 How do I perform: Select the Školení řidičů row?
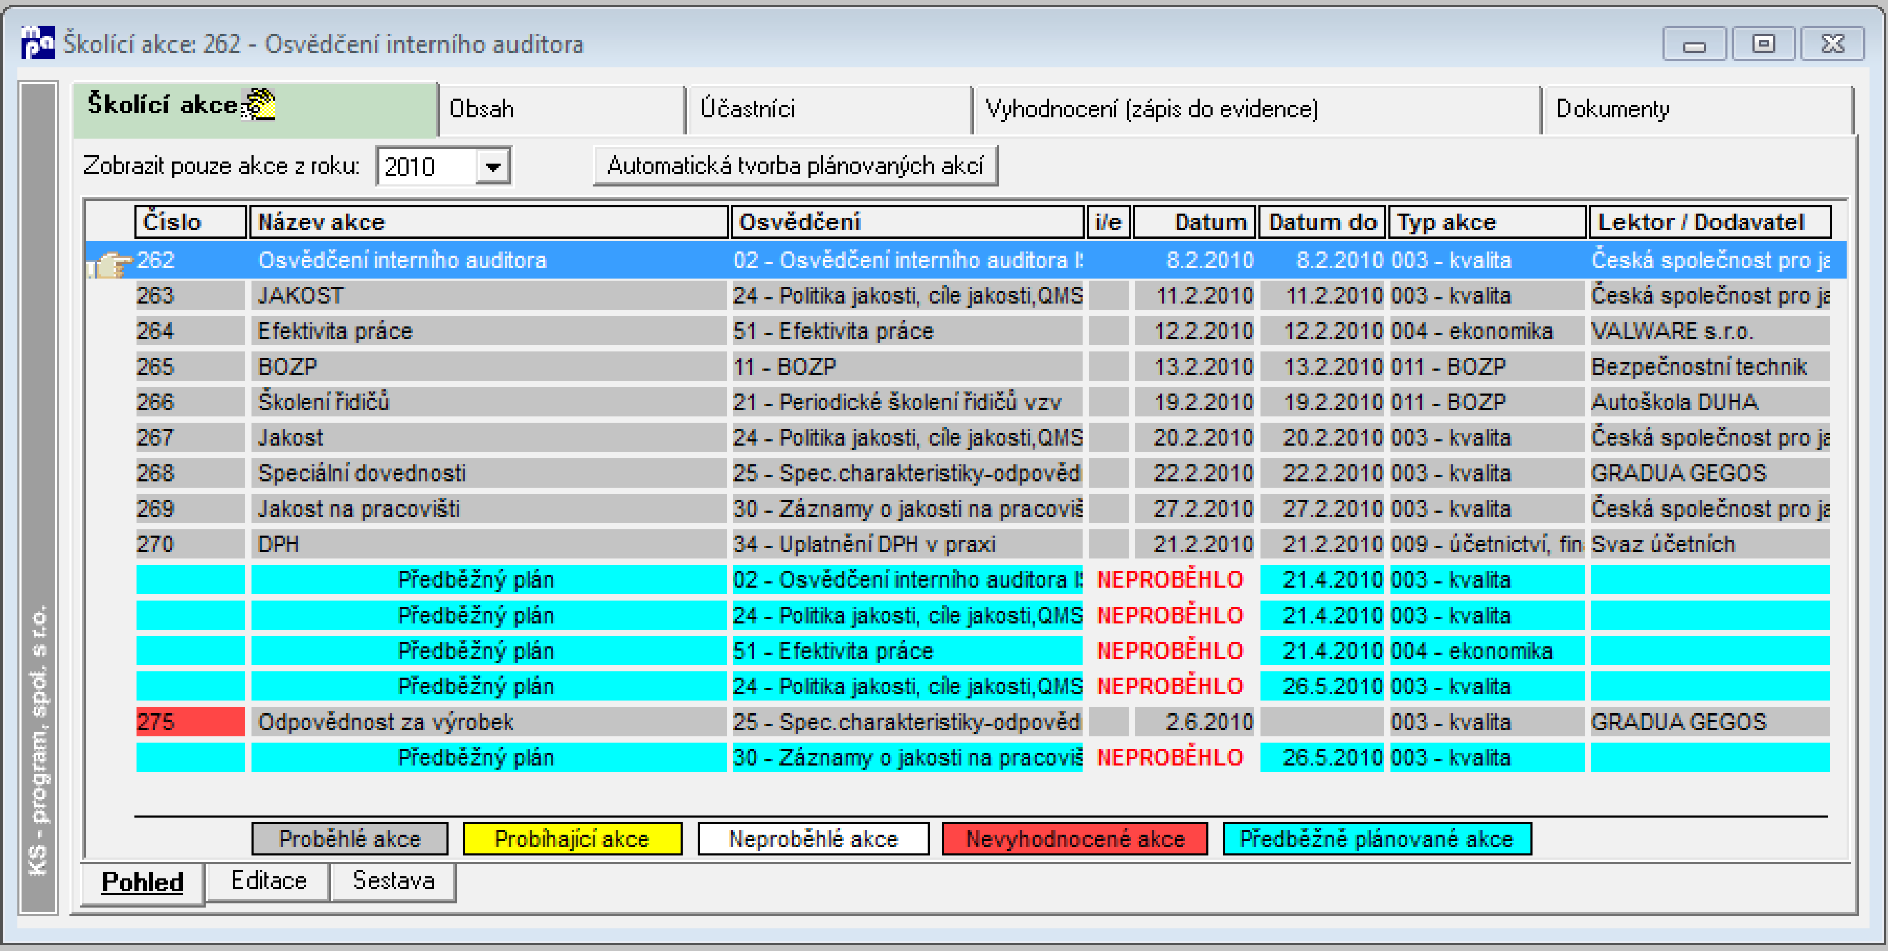(x=983, y=402)
